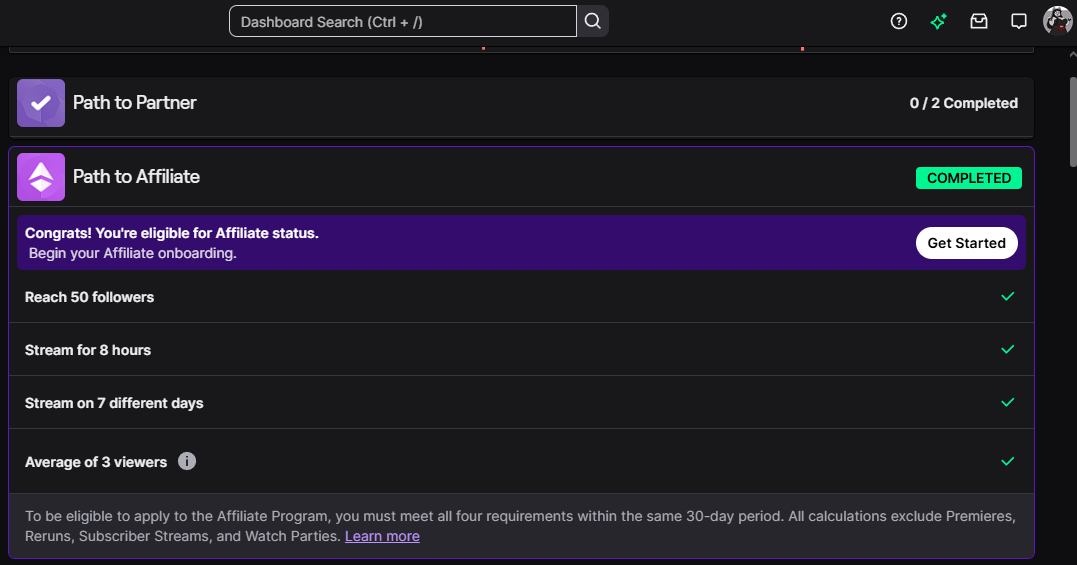This screenshot has height=565, width=1077.
Task: Open the inbox notifications icon
Action: (x=979, y=21)
